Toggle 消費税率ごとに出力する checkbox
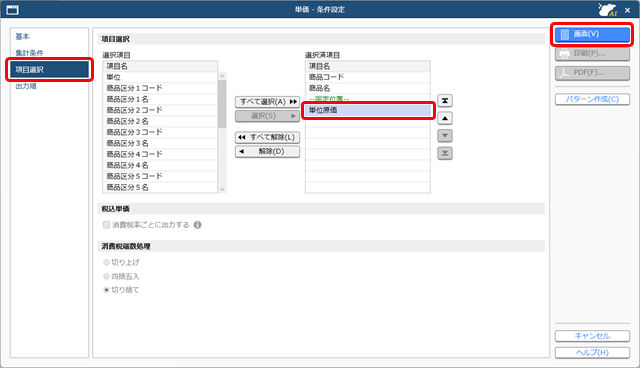 pyautogui.click(x=107, y=225)
